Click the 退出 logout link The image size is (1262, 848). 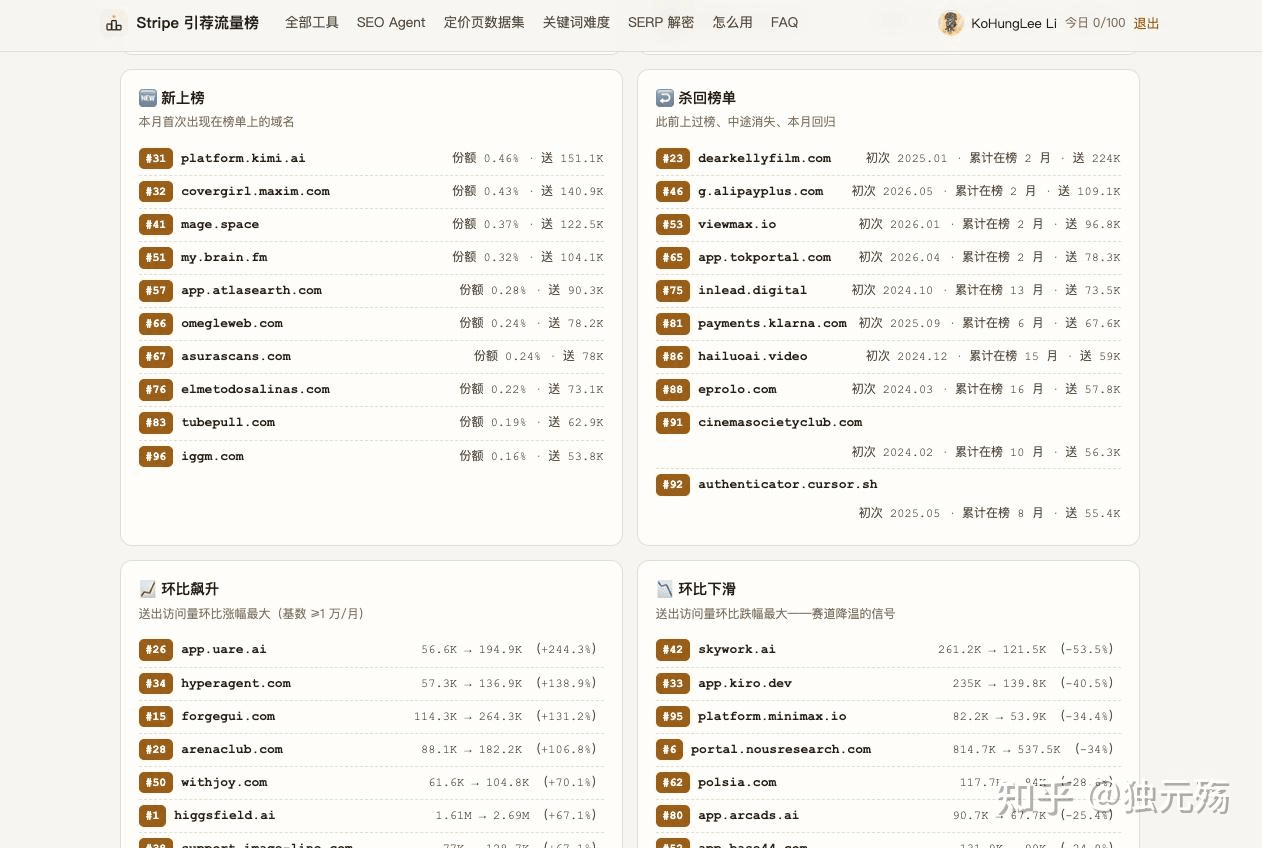click(x=1146, y=23)
